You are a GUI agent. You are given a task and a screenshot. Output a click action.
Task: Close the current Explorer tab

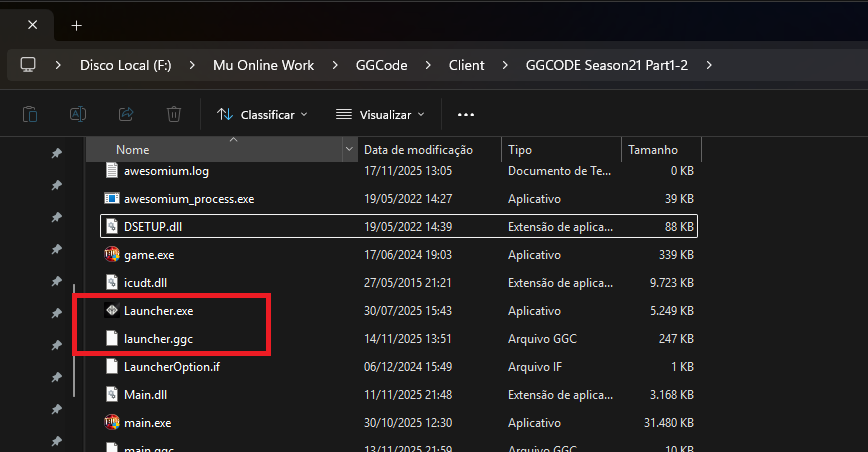click(33, 25)
